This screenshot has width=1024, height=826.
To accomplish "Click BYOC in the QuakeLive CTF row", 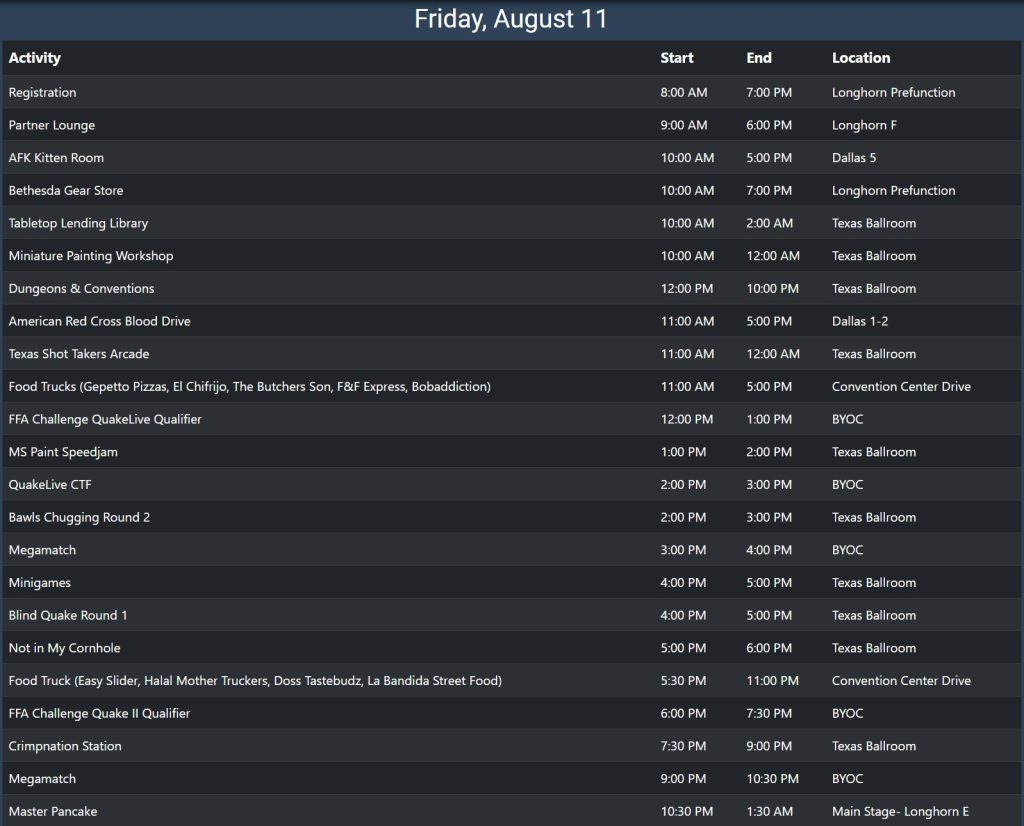I will point(848,484).
